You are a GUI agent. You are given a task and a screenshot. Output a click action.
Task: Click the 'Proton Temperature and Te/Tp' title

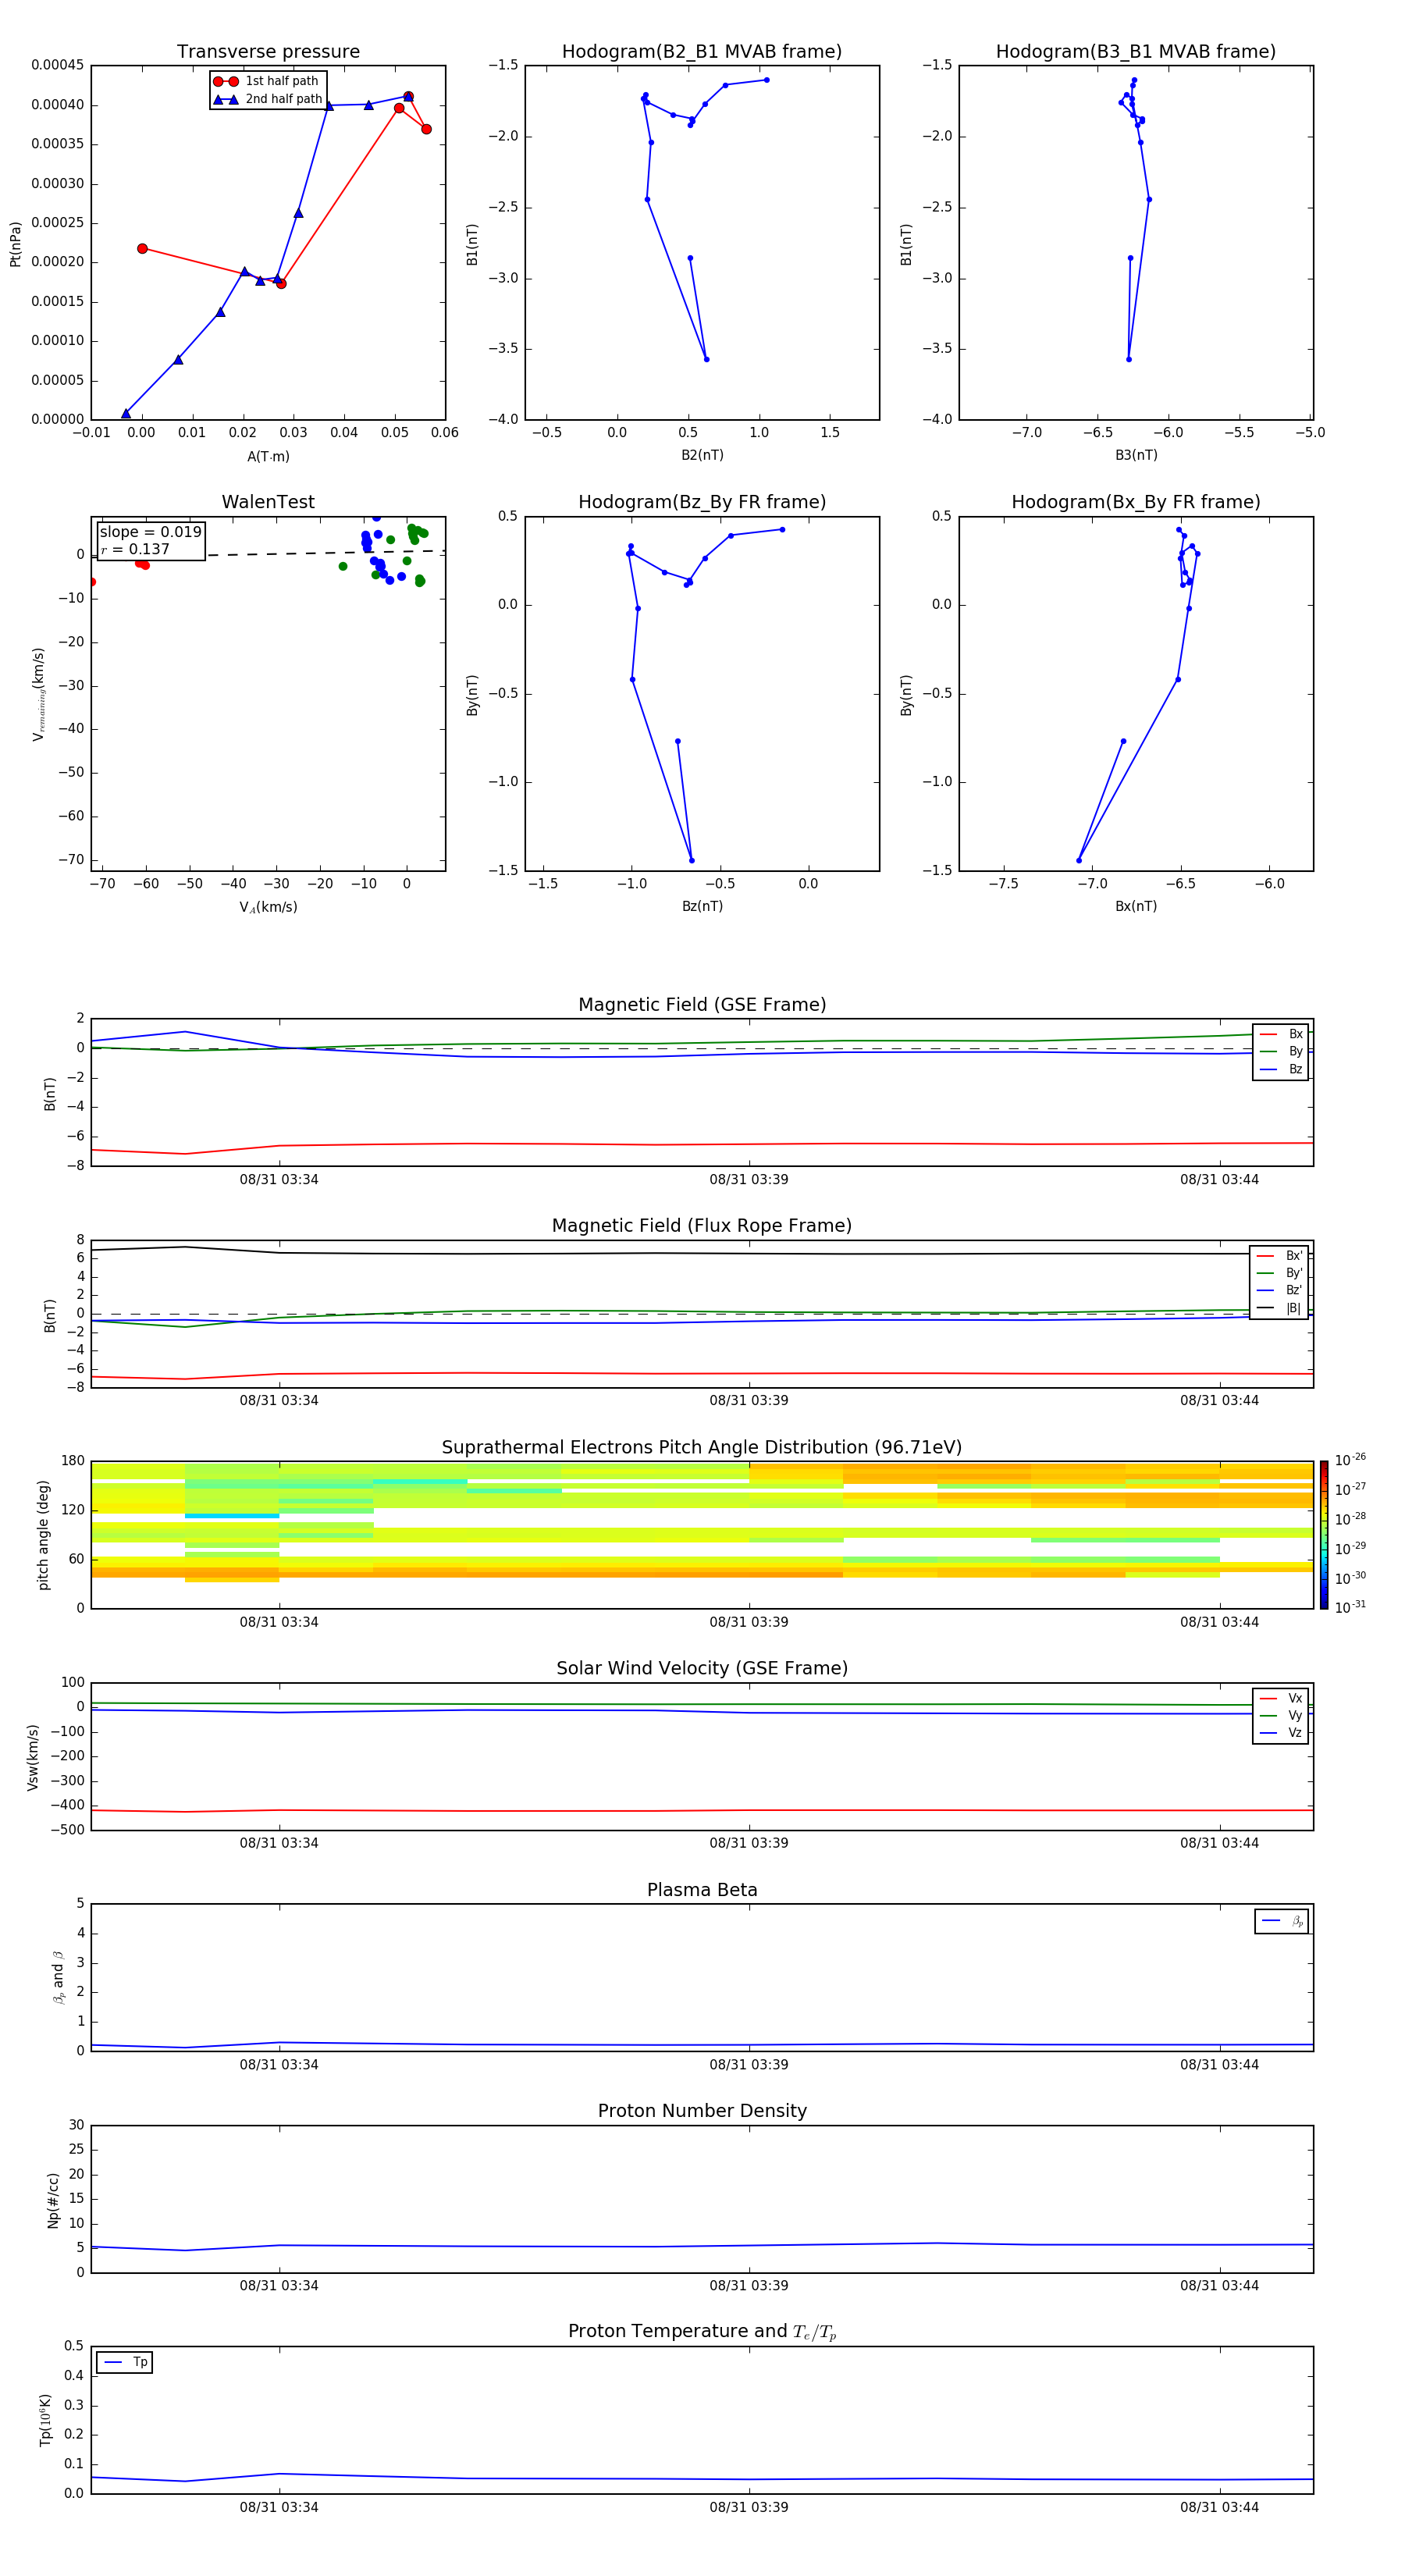(702, 2332)
